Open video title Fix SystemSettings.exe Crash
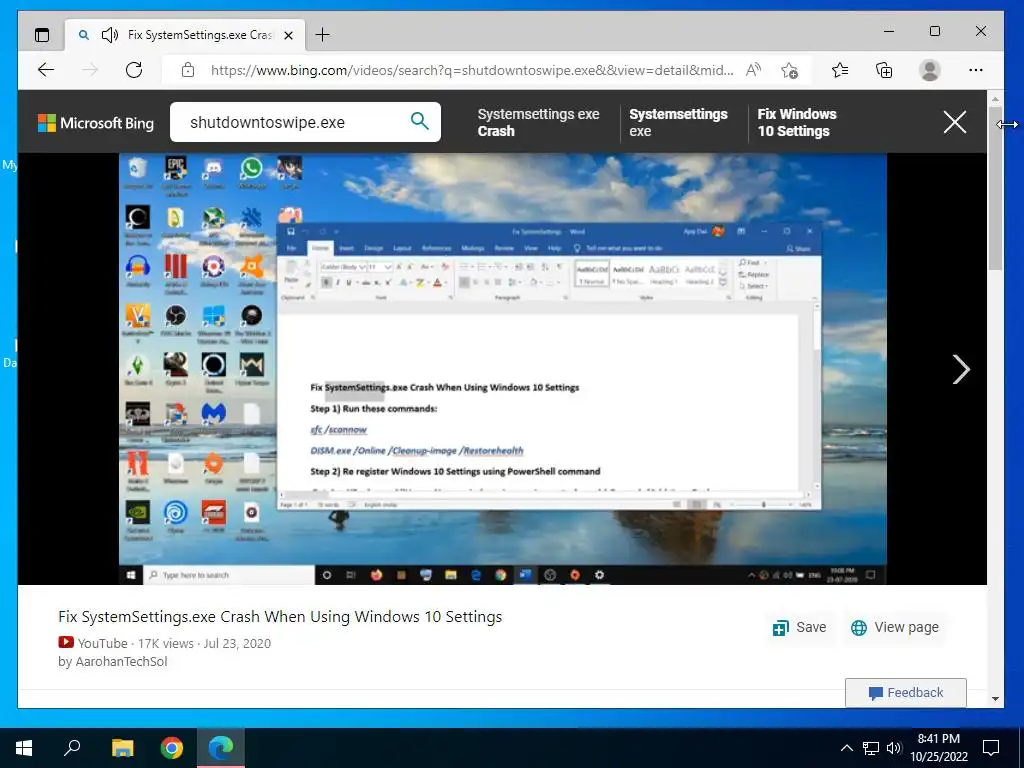Screen dimensions: 1024x768 280,616
